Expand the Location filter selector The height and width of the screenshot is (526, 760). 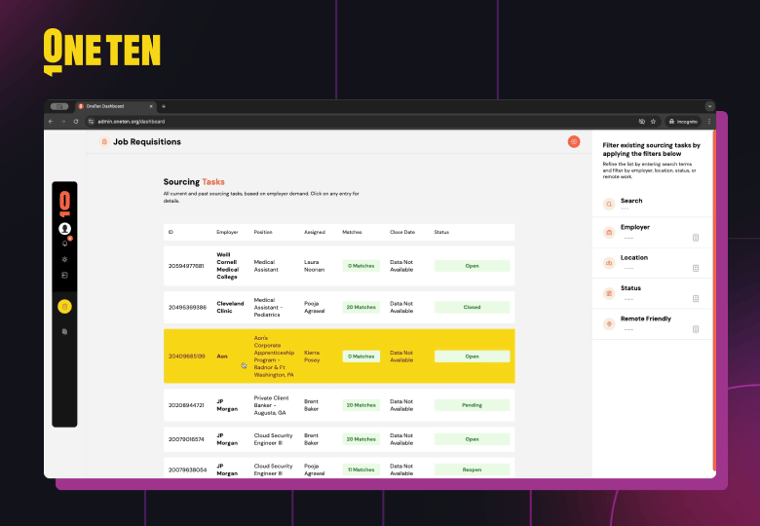click(x=696, y=268)
